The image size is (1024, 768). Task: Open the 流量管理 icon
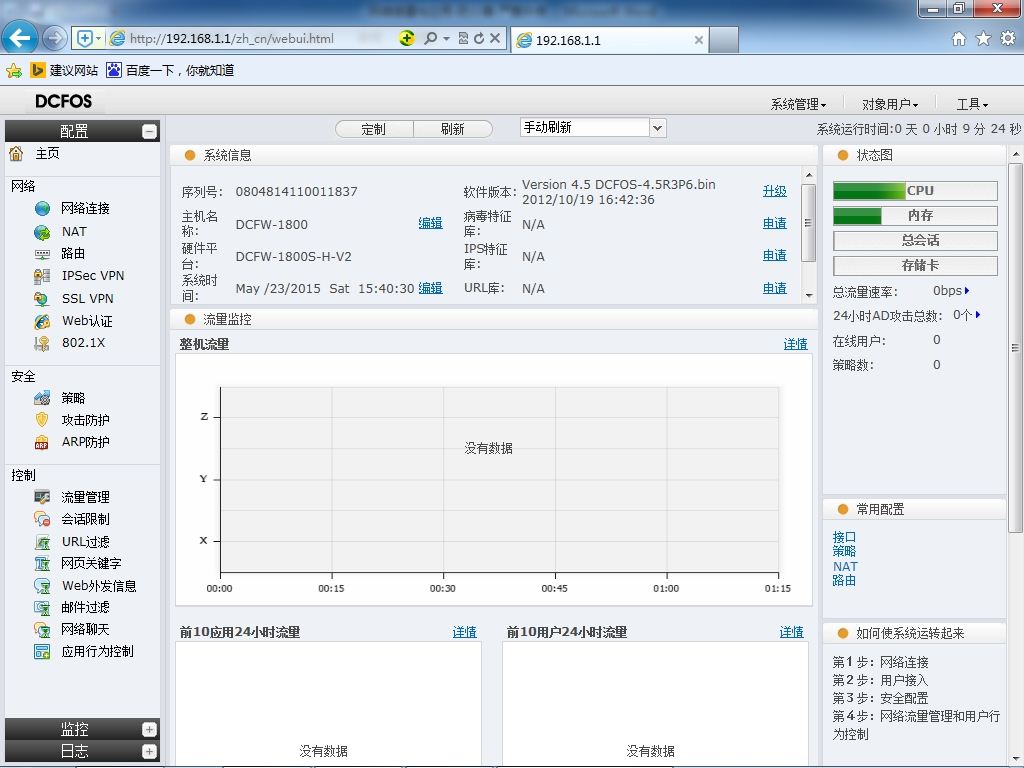[42, 498]
